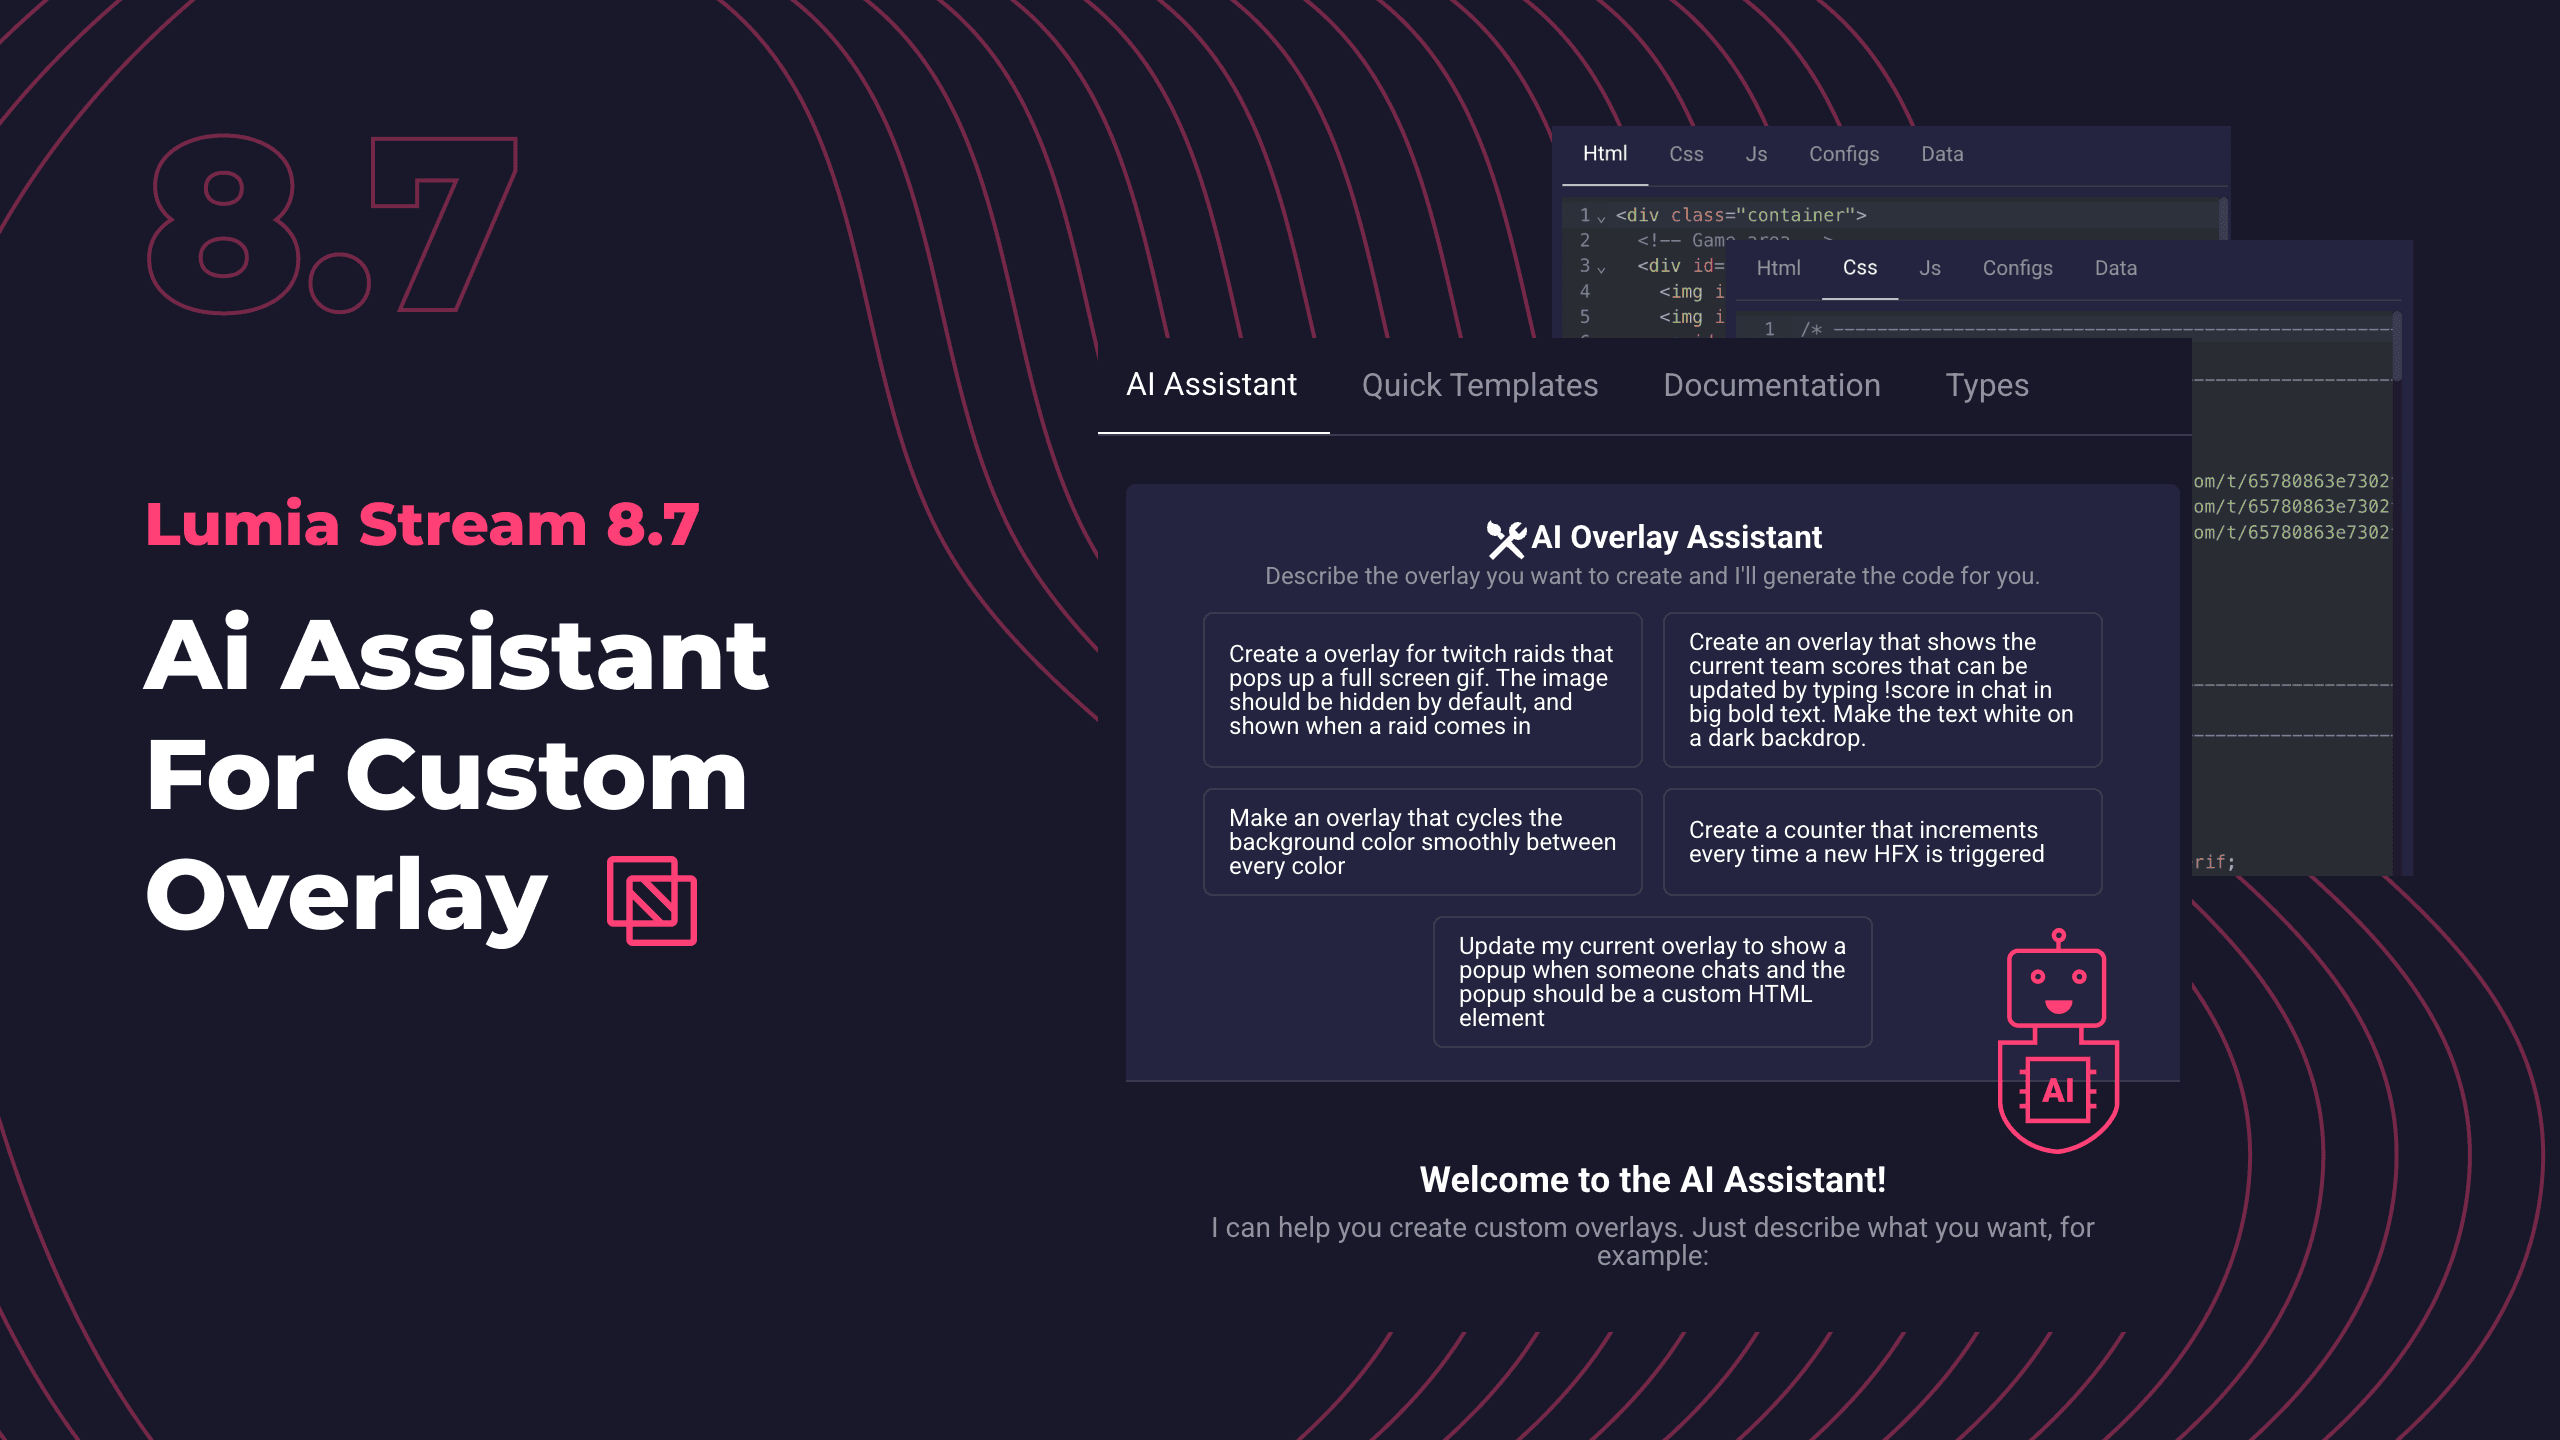Click the 'AI Overlay Assistant' title
The height and width of the screenshot is (1440, 2560).
click(x=1676, y=538)
